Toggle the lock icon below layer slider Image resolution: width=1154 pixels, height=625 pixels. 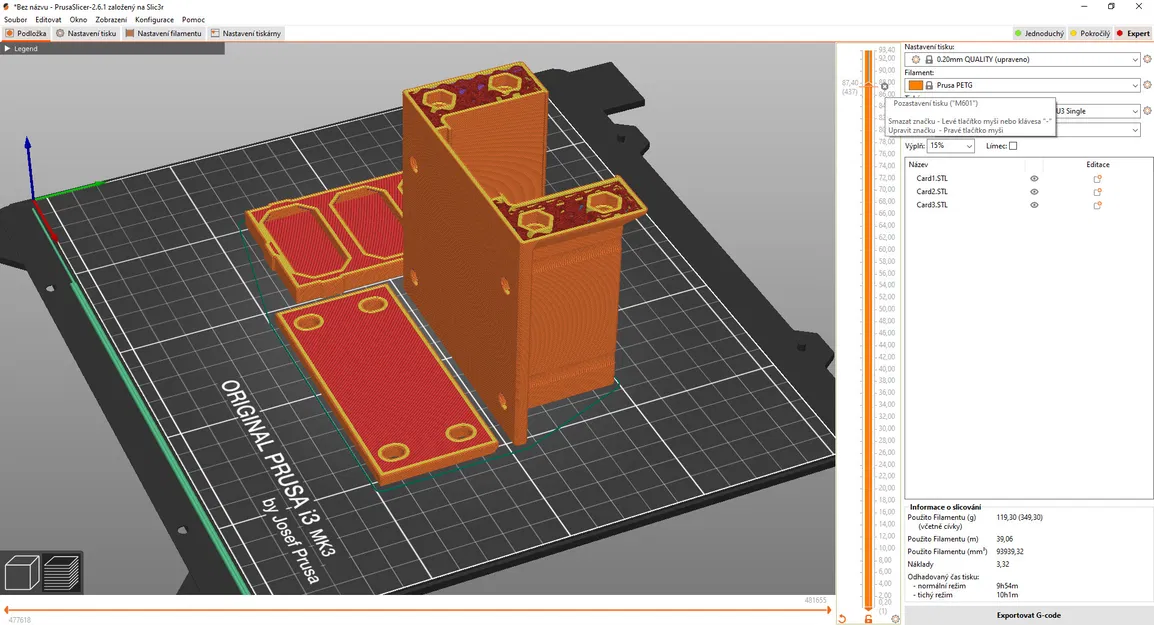click(868, 619)
